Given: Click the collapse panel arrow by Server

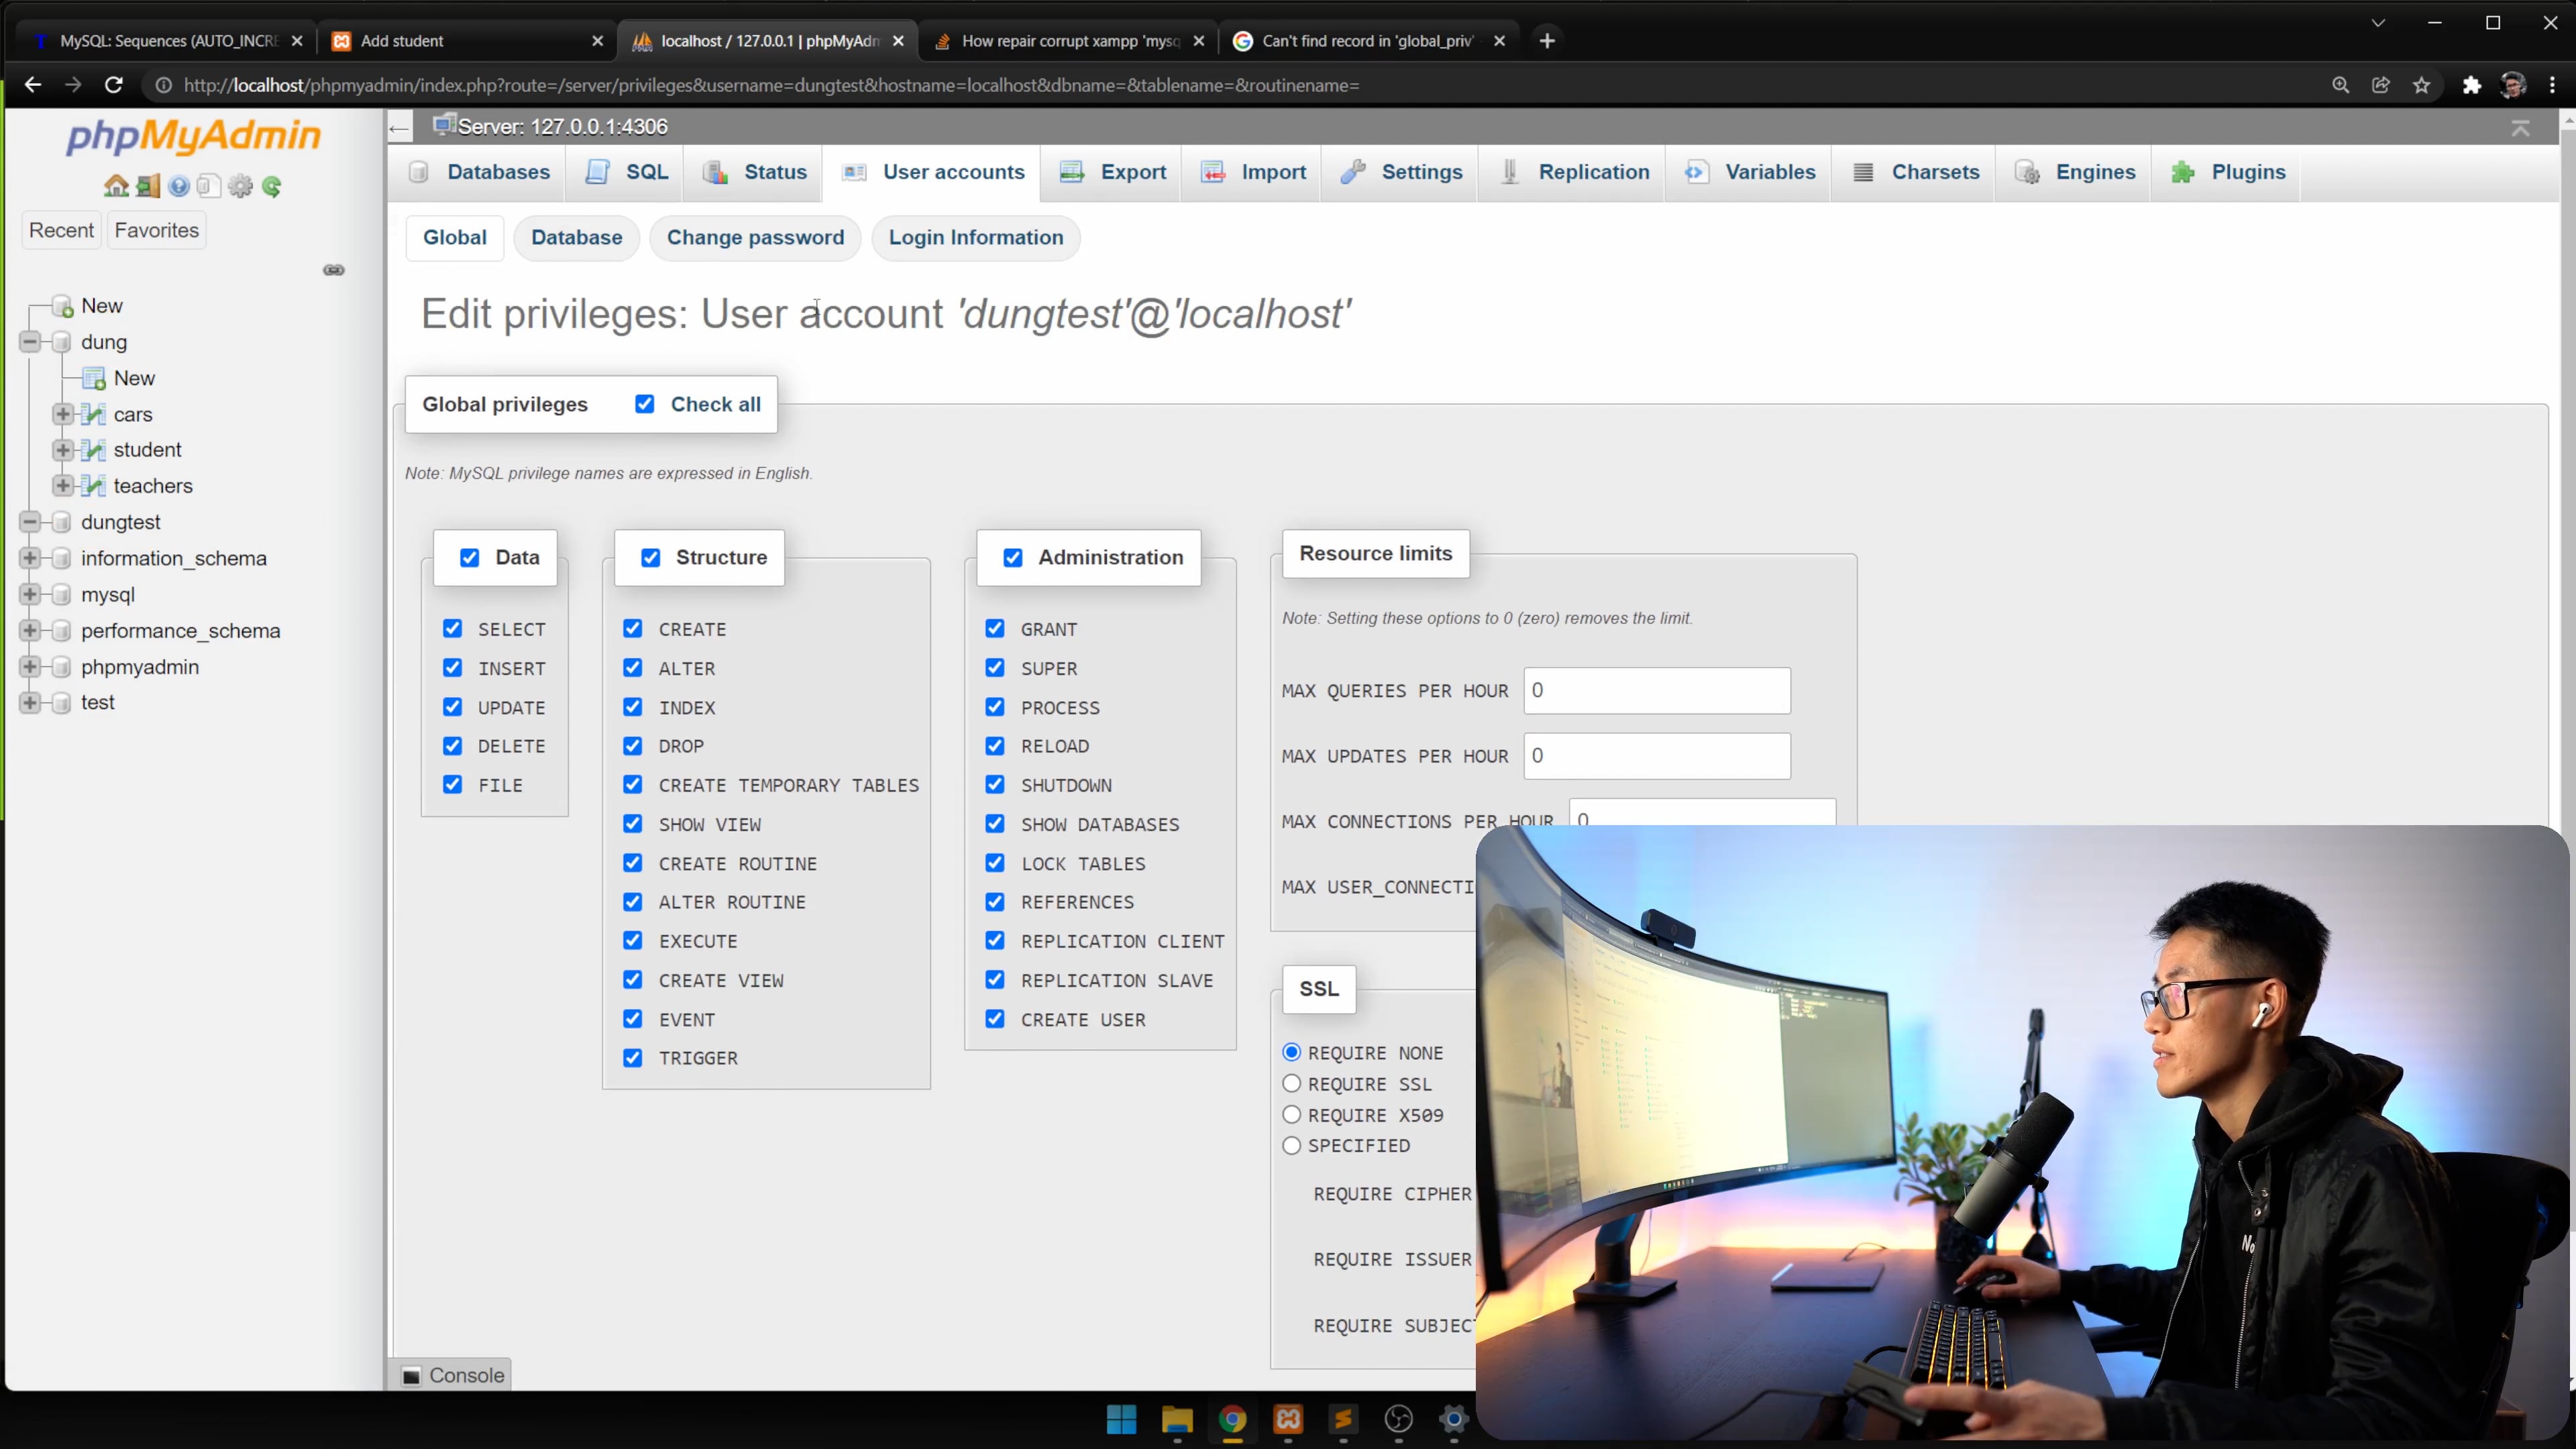Looking at the screenshot, I should 399,127.
